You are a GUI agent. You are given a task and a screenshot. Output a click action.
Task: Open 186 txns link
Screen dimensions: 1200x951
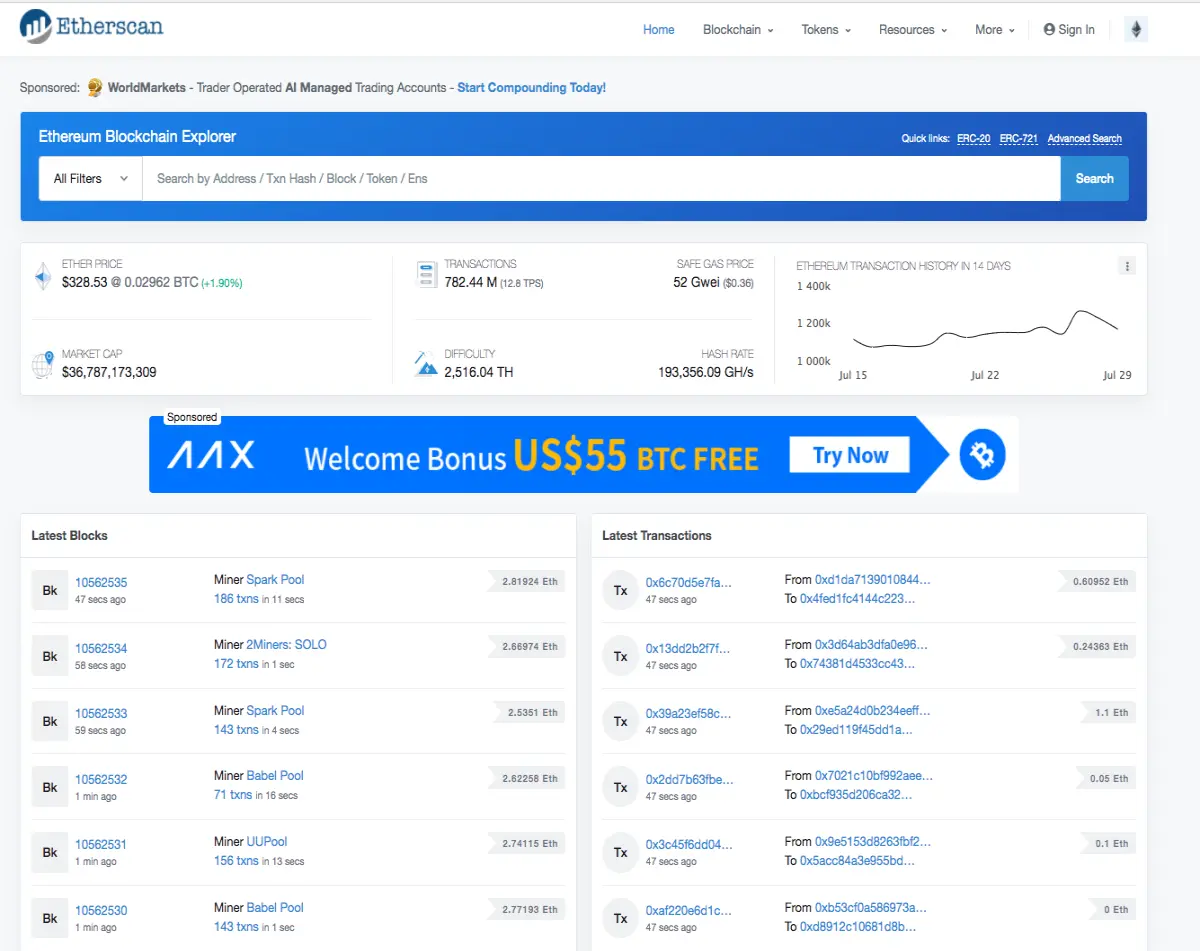pyautogui.click(x=236, y=599)
